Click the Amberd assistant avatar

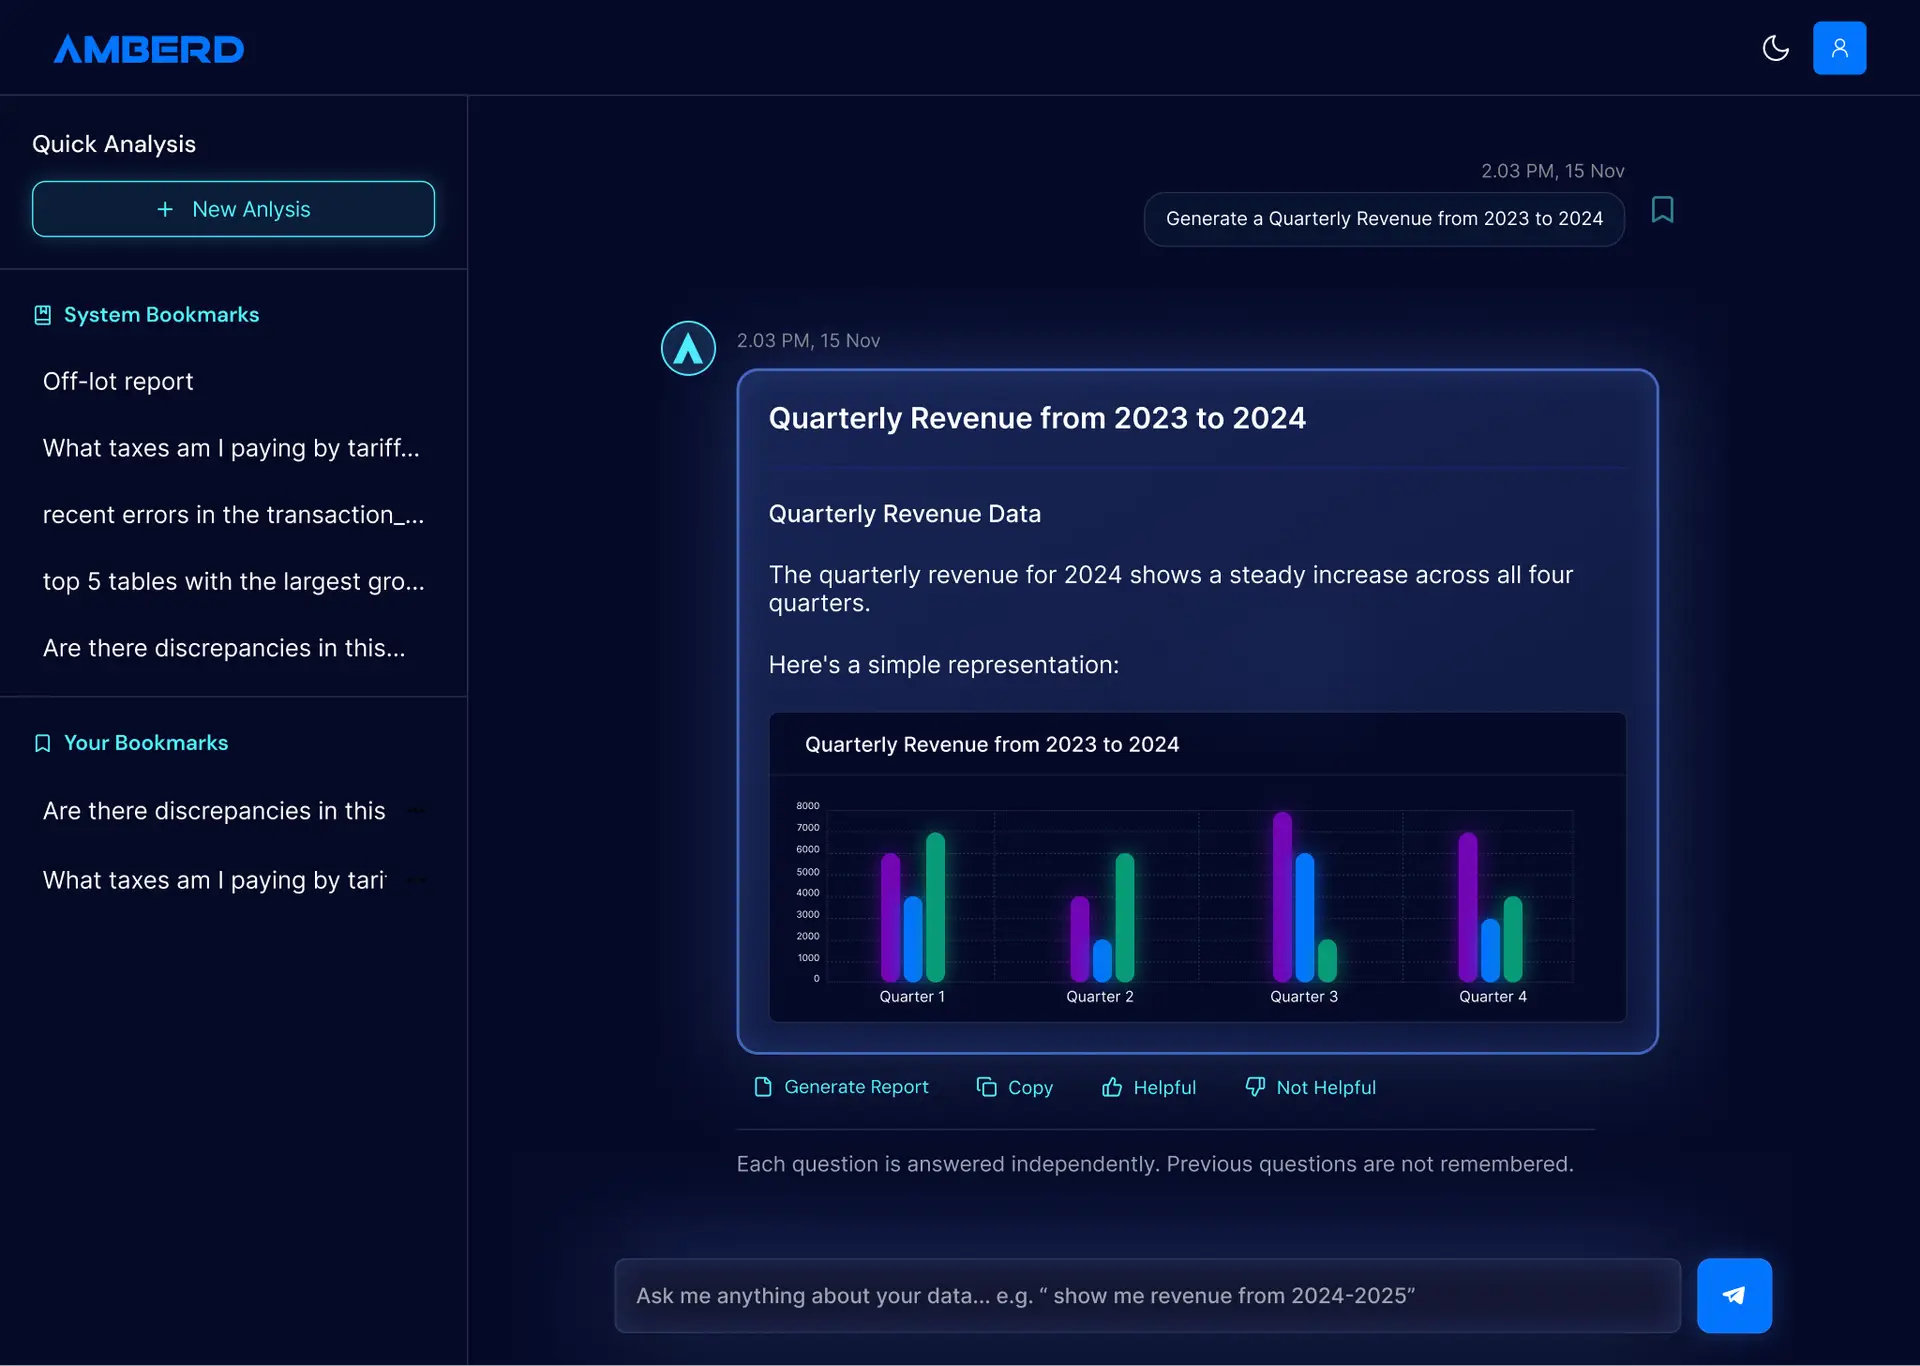[688, 348]
